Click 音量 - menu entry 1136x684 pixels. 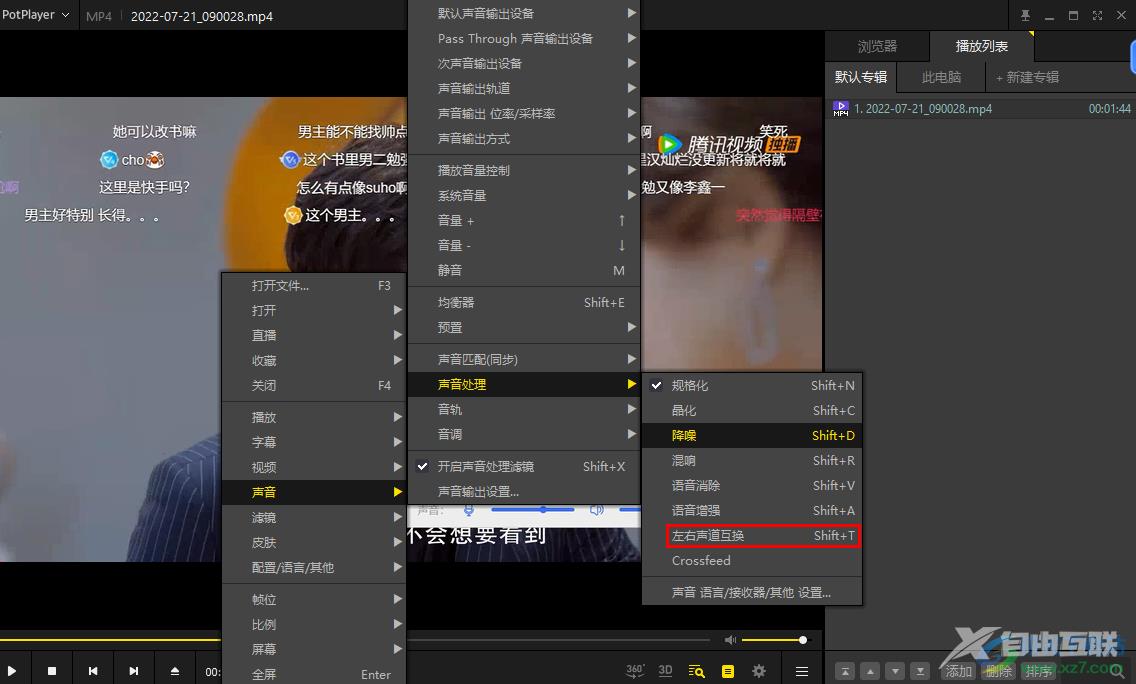[x=524, y=246]
